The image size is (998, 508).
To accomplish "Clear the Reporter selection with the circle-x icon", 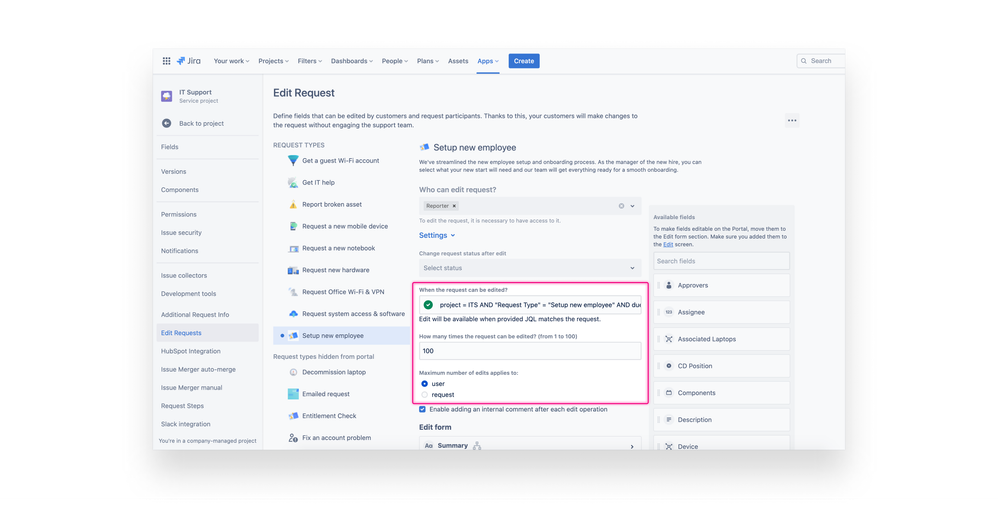I will coord(621,206).
